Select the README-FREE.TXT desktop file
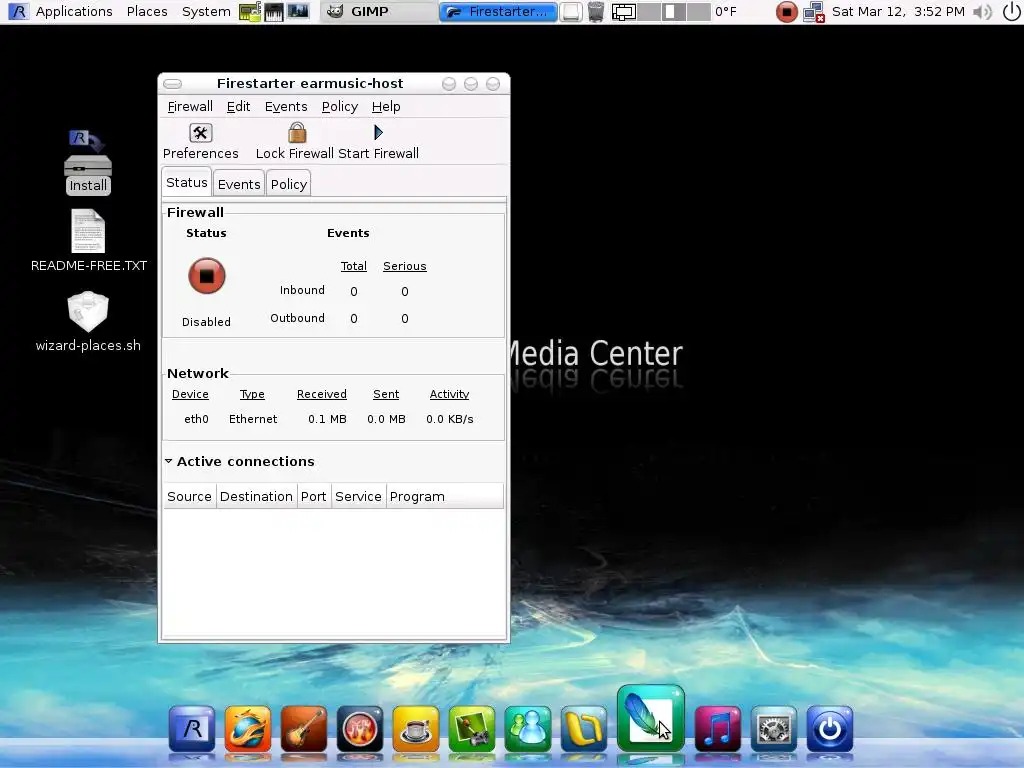This screenshot has width=1024, height=768. tap(88, 240)
